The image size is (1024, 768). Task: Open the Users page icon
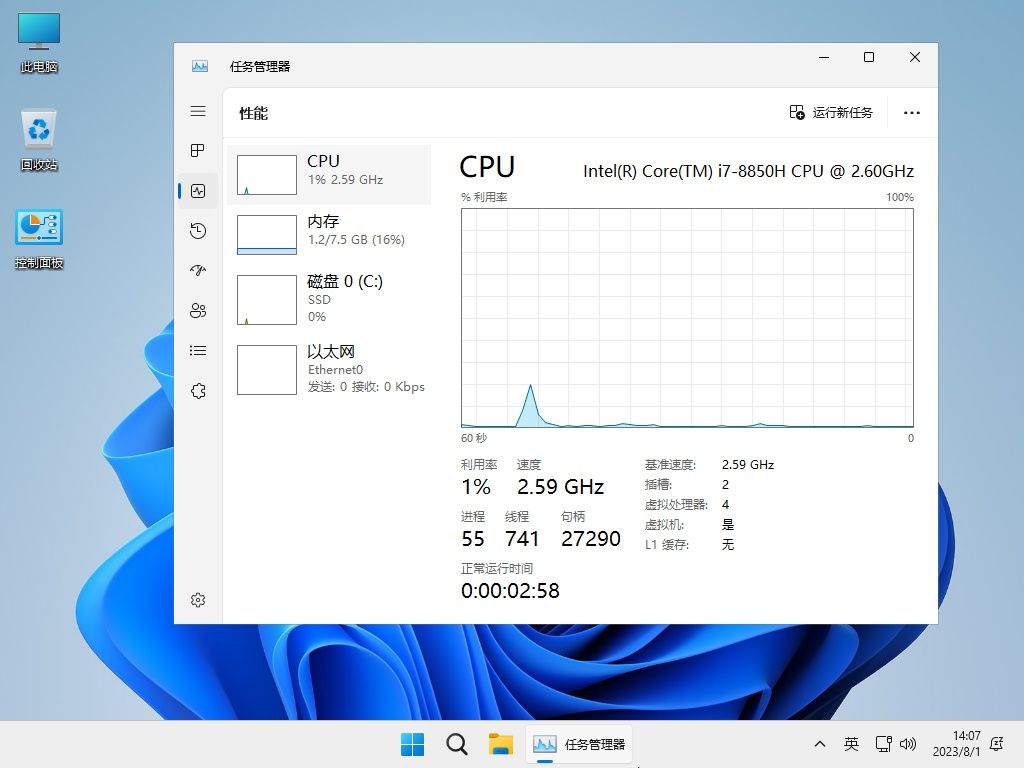click(198, 311)
